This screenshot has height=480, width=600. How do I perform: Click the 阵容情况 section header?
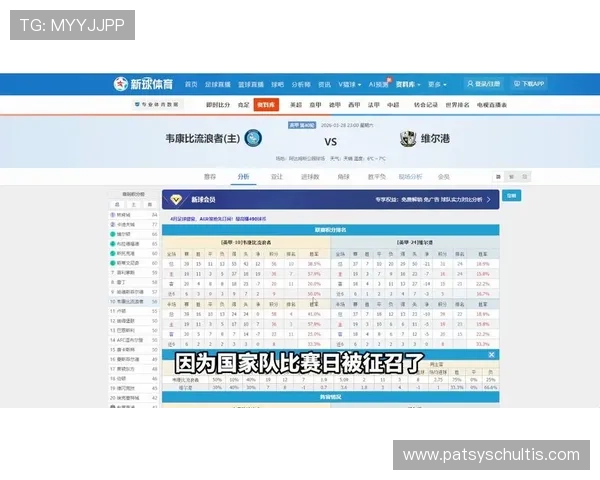coord(331,397)
